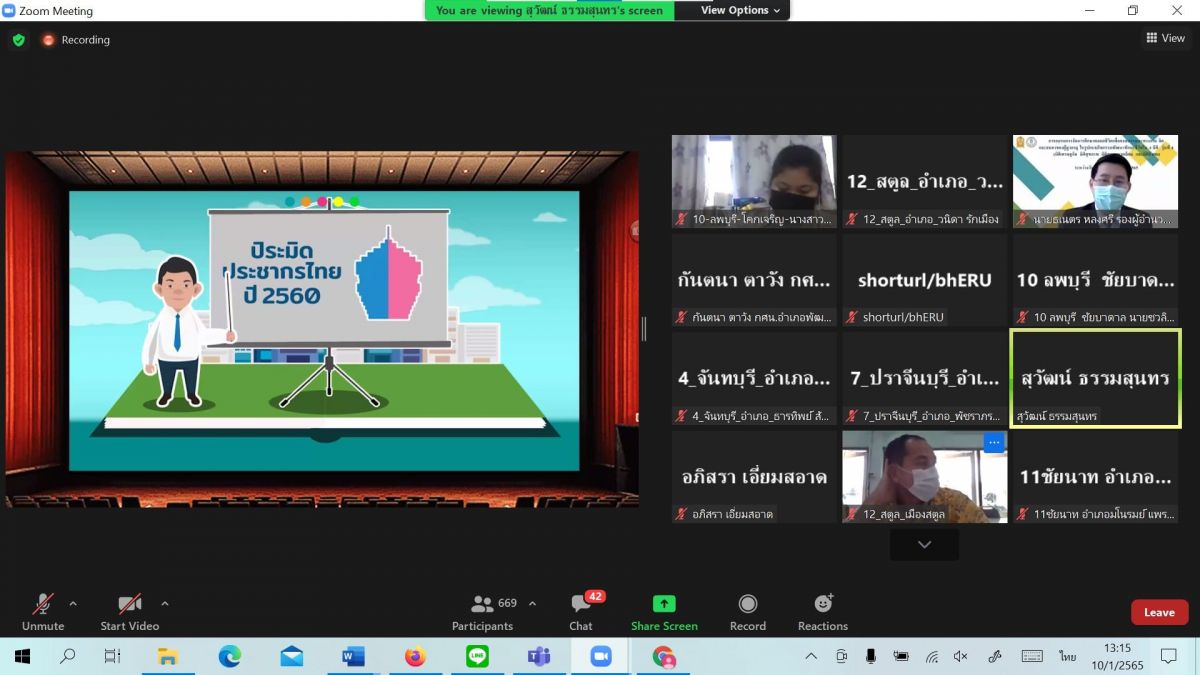The image size is (1200, 675).
Task: Leave the meeting
Action: point(1159,612)
